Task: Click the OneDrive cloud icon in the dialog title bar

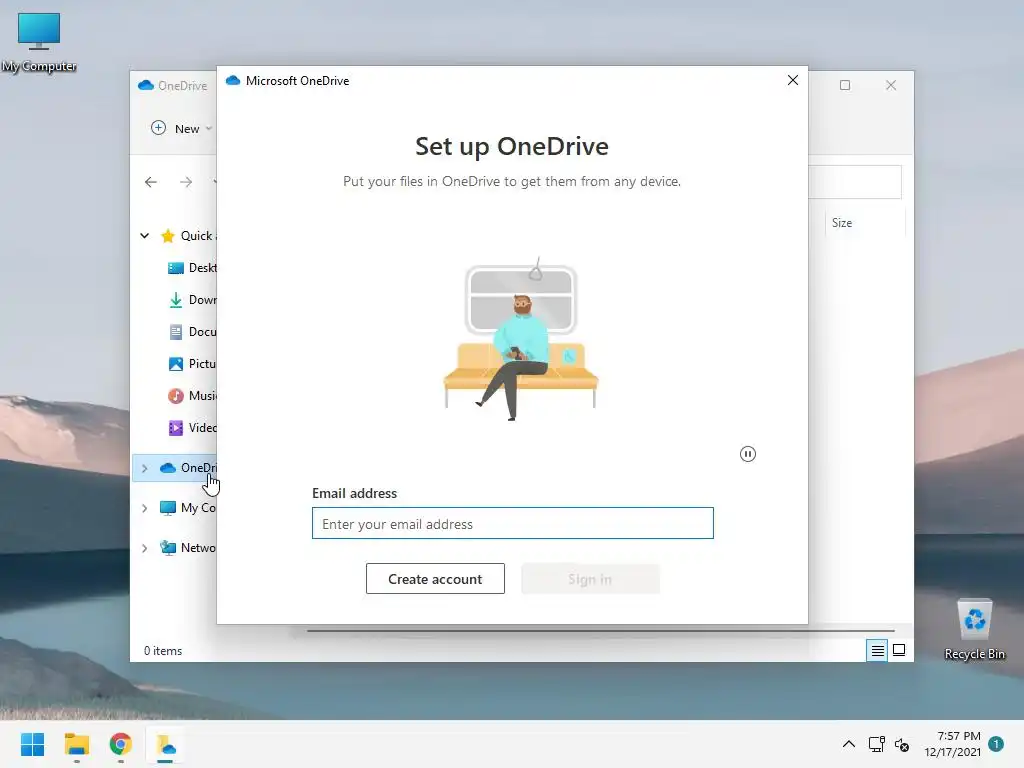Action: [233, 80]
